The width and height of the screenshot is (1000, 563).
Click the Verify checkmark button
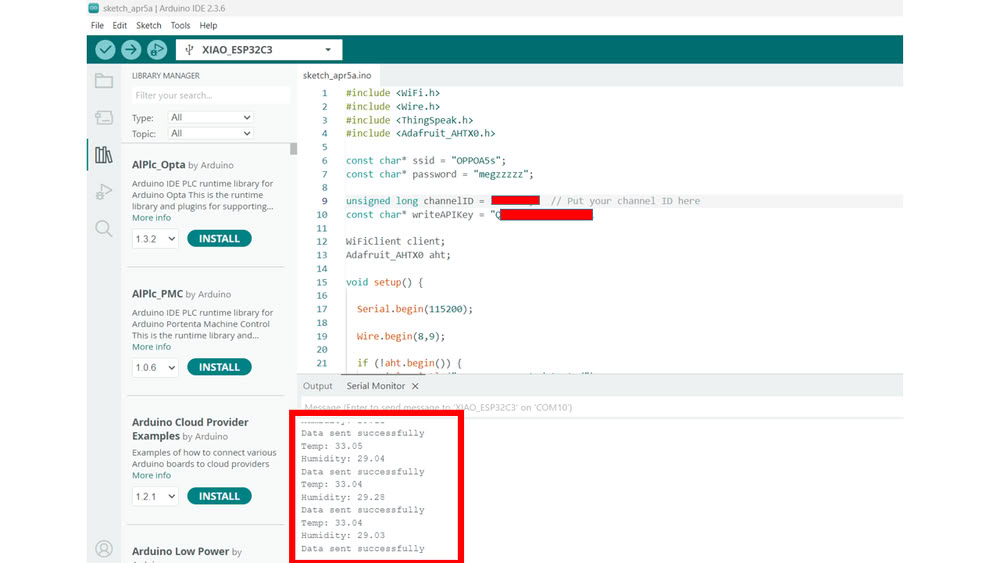(x=105, y=50)
